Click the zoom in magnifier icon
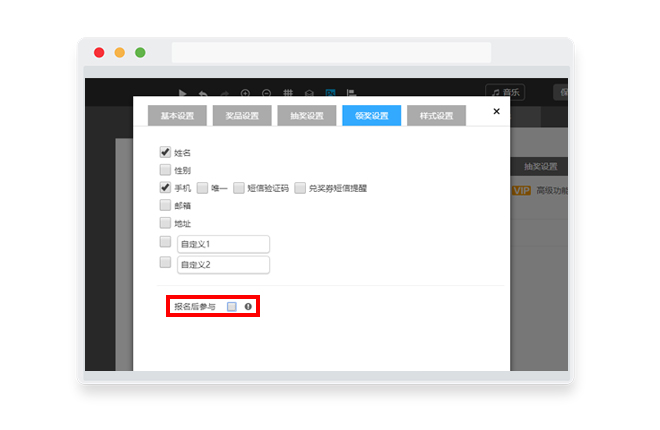The width and height of the screenshot is (660, 430). click(245, 93)
